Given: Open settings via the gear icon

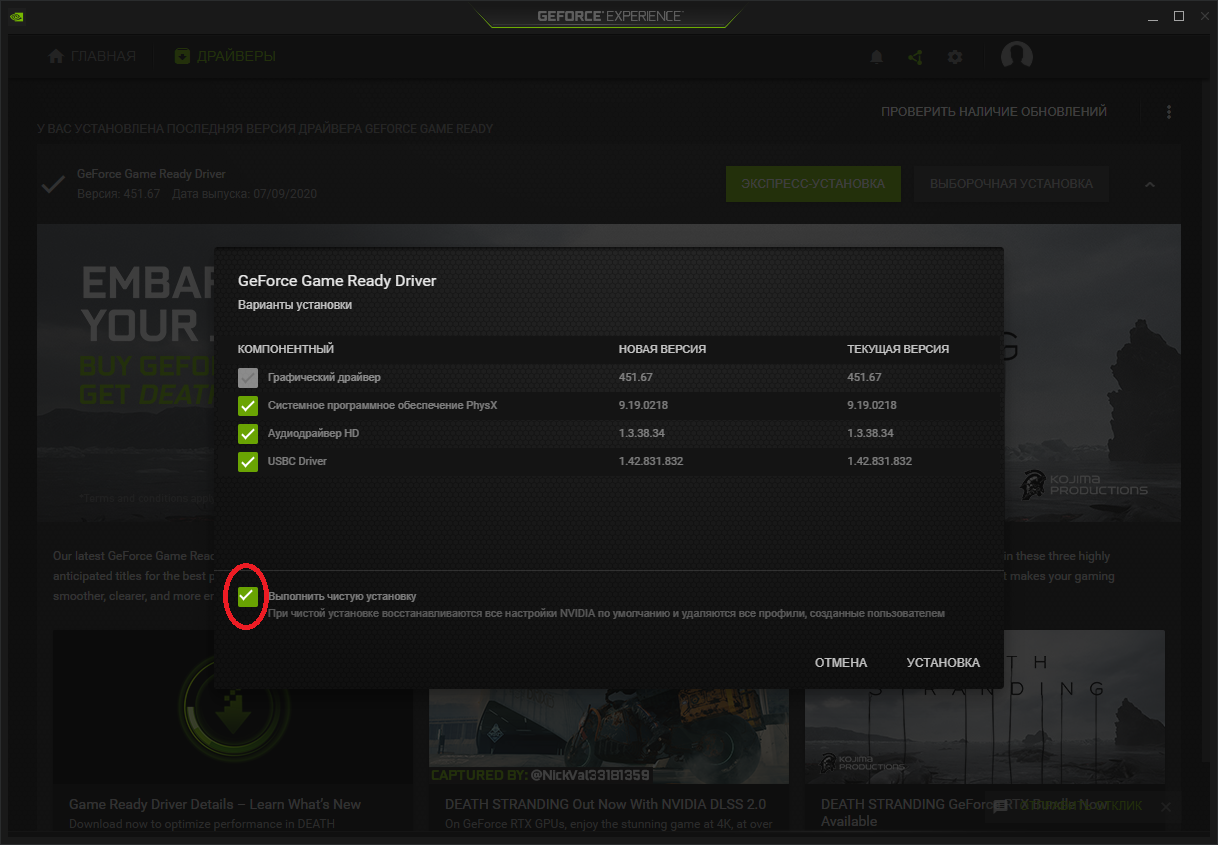Looking at the screenshot, I should click(955, 57).
